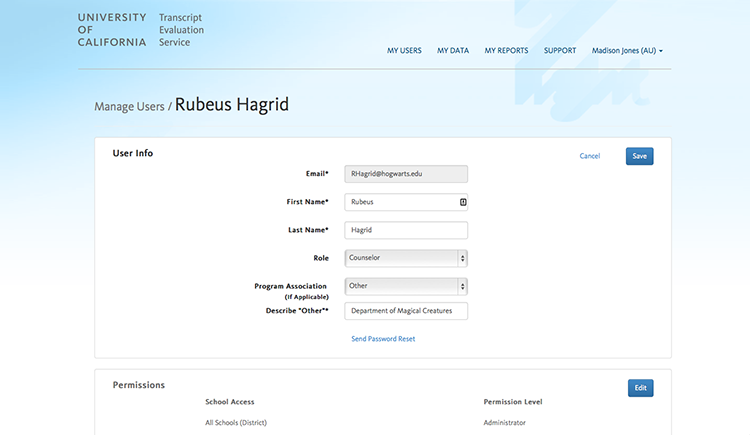
Task: Click the autofill icon in First Name field
Action: pos(462,202)
